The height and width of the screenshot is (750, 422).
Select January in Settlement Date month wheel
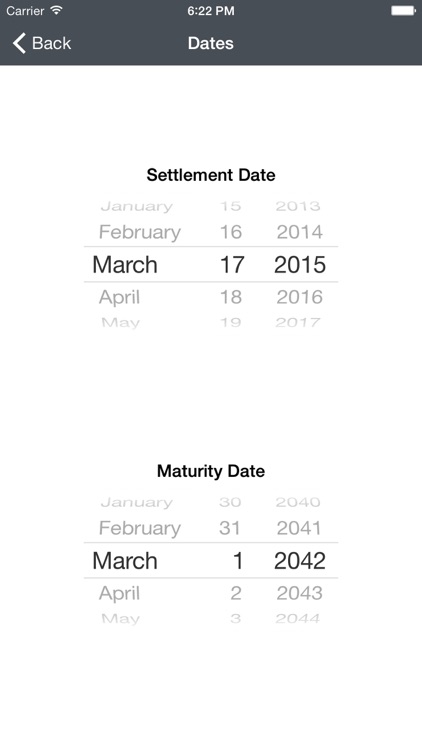136,207
